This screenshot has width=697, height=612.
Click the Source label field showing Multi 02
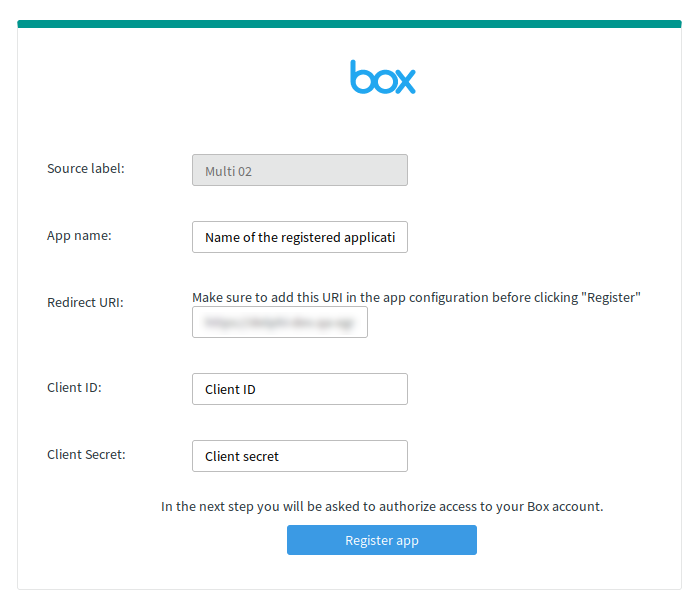[300, 170]
